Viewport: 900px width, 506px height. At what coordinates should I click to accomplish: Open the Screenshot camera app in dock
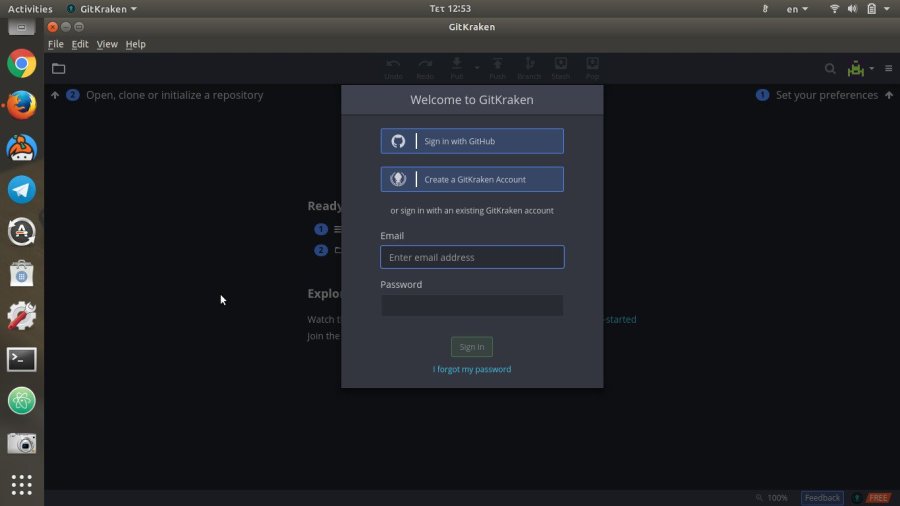tap(22, 443)
